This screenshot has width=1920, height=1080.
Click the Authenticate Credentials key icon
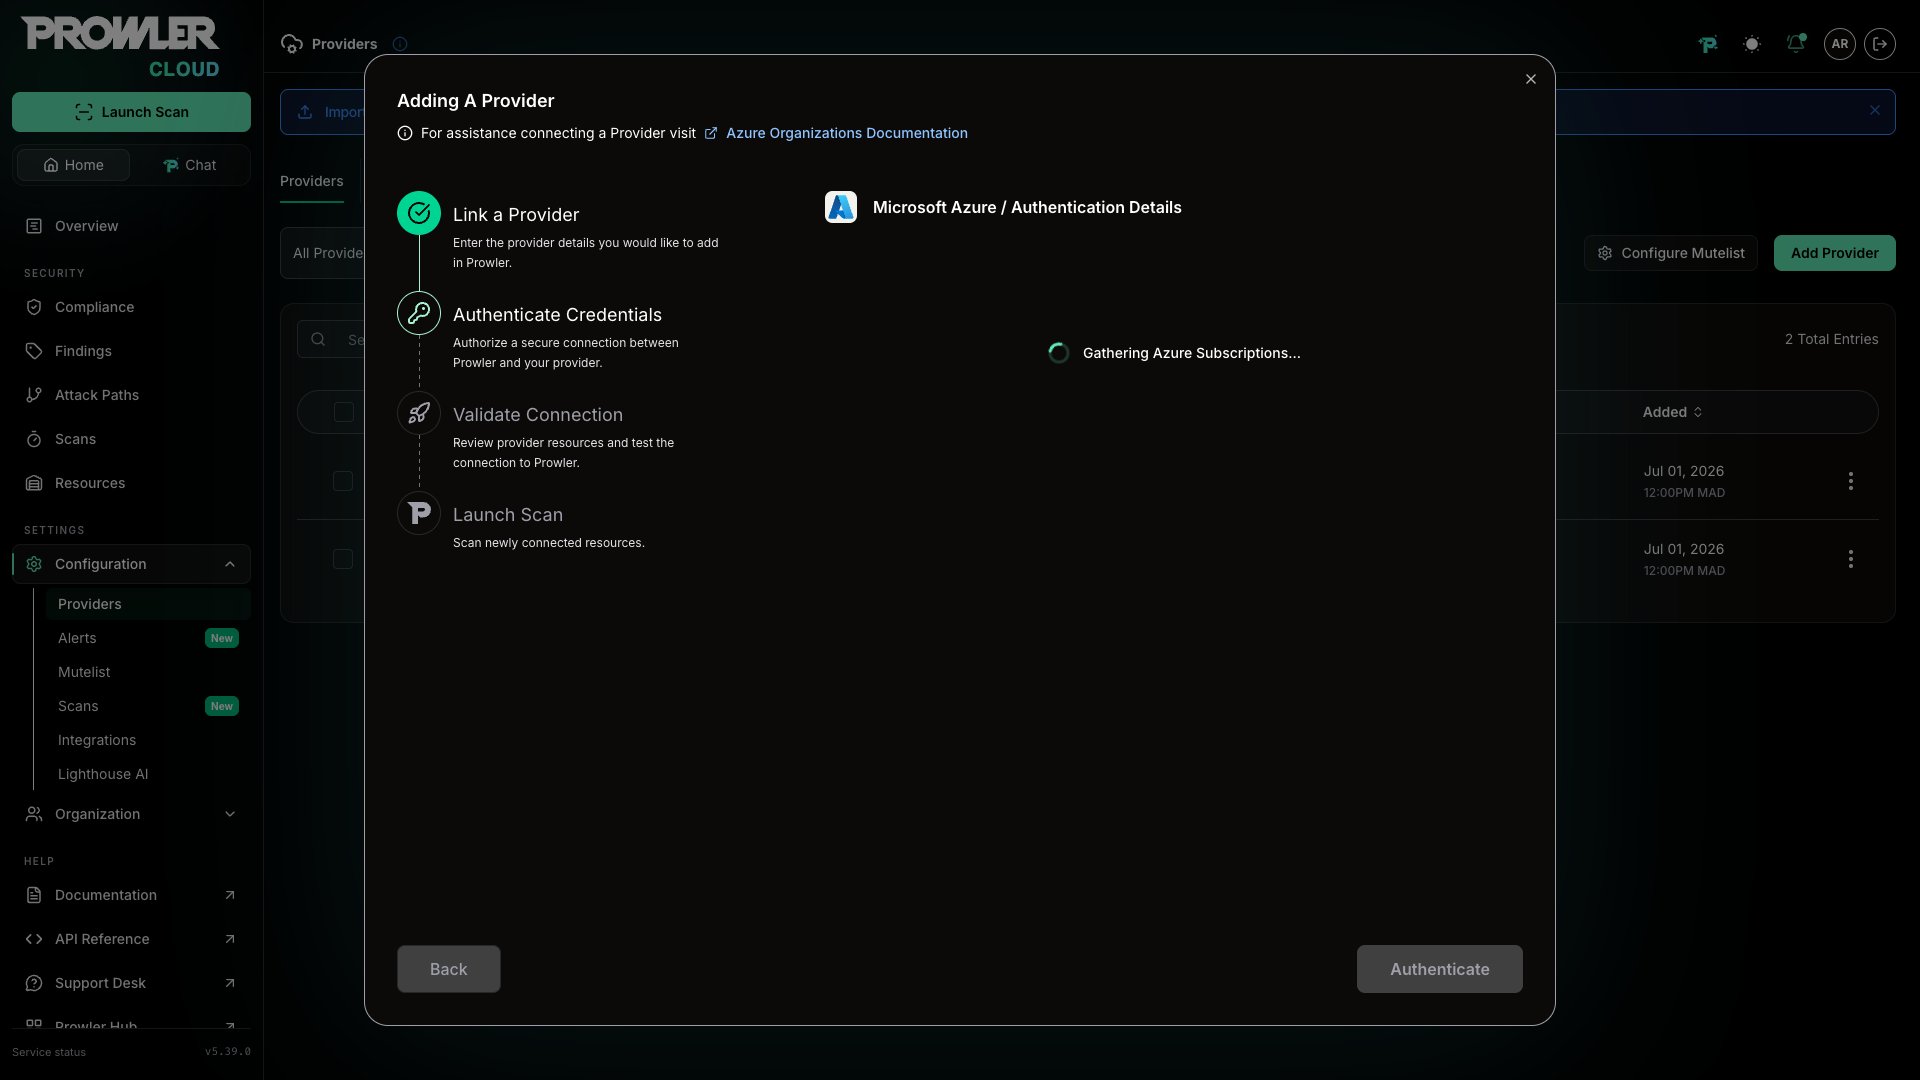pyautogui.click(x=419, y=313)
